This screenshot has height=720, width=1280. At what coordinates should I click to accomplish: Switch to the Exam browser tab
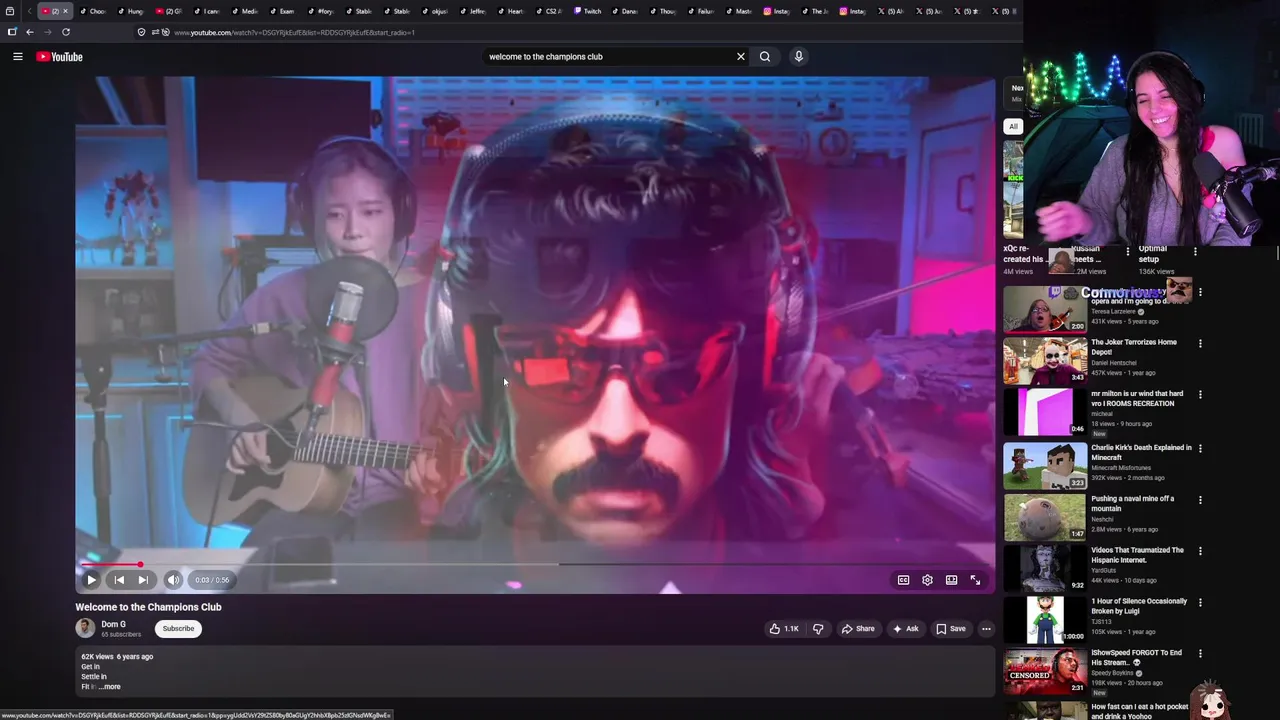pyautogui.click(x=282, y=11)
